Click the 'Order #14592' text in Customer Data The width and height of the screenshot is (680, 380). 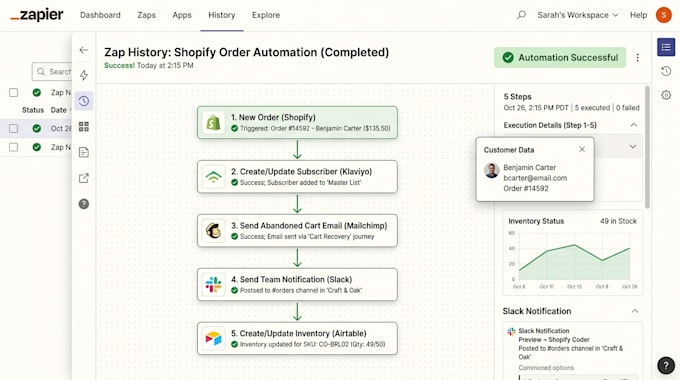click(x=526, y=188)
